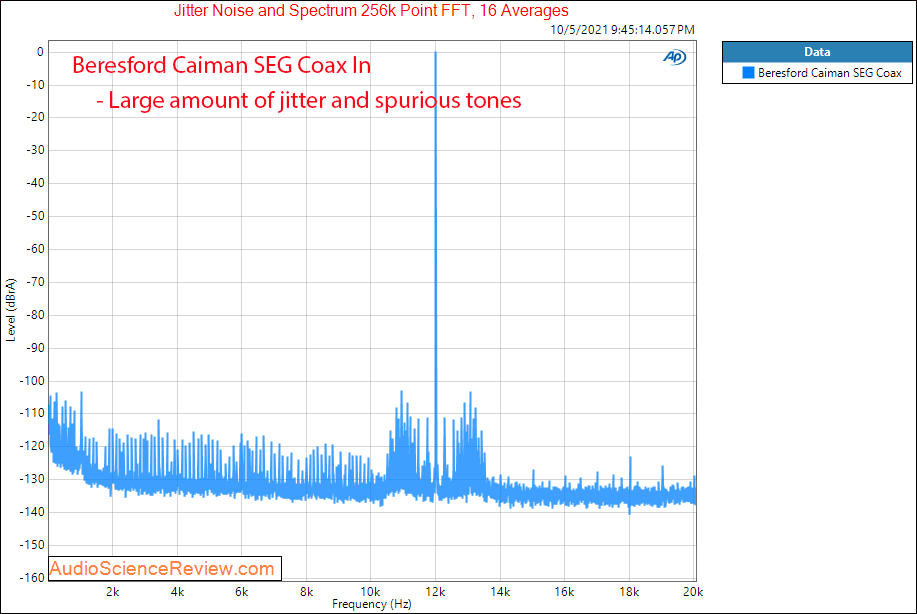The image size is (917, 614).
Task: Click the 12 kHz main tone peak top
Action: coord(435,53)
